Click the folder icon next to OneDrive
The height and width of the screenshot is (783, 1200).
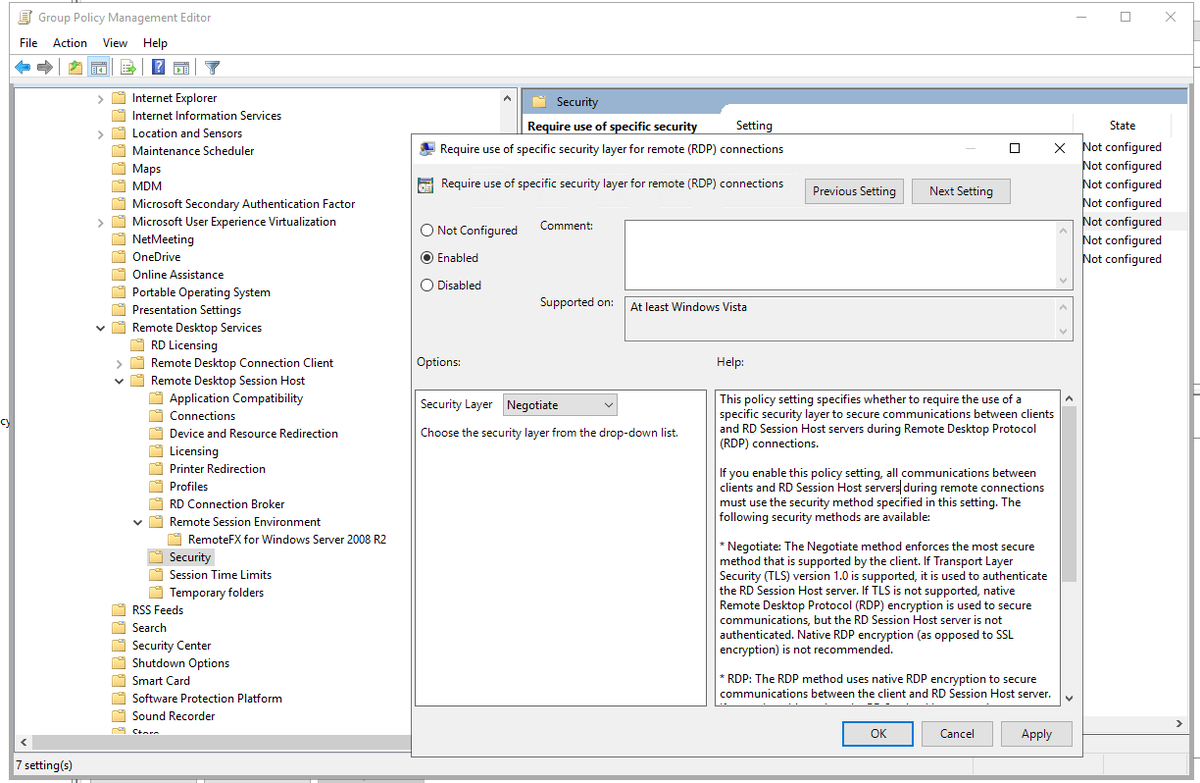click(119, 257)
